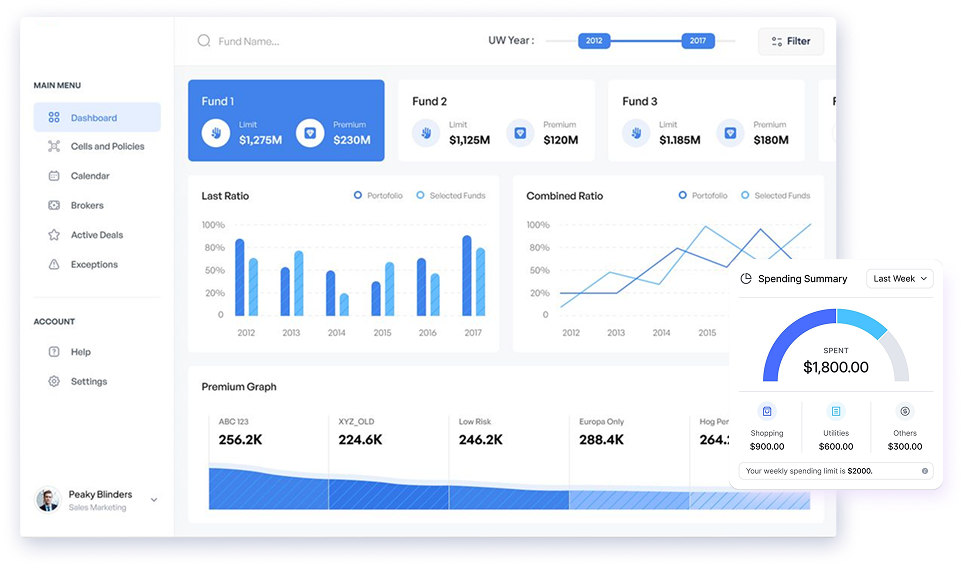Open Cells and Policies menu item
The height and width of the screenshot is (567, 964).
coord(107,146)
